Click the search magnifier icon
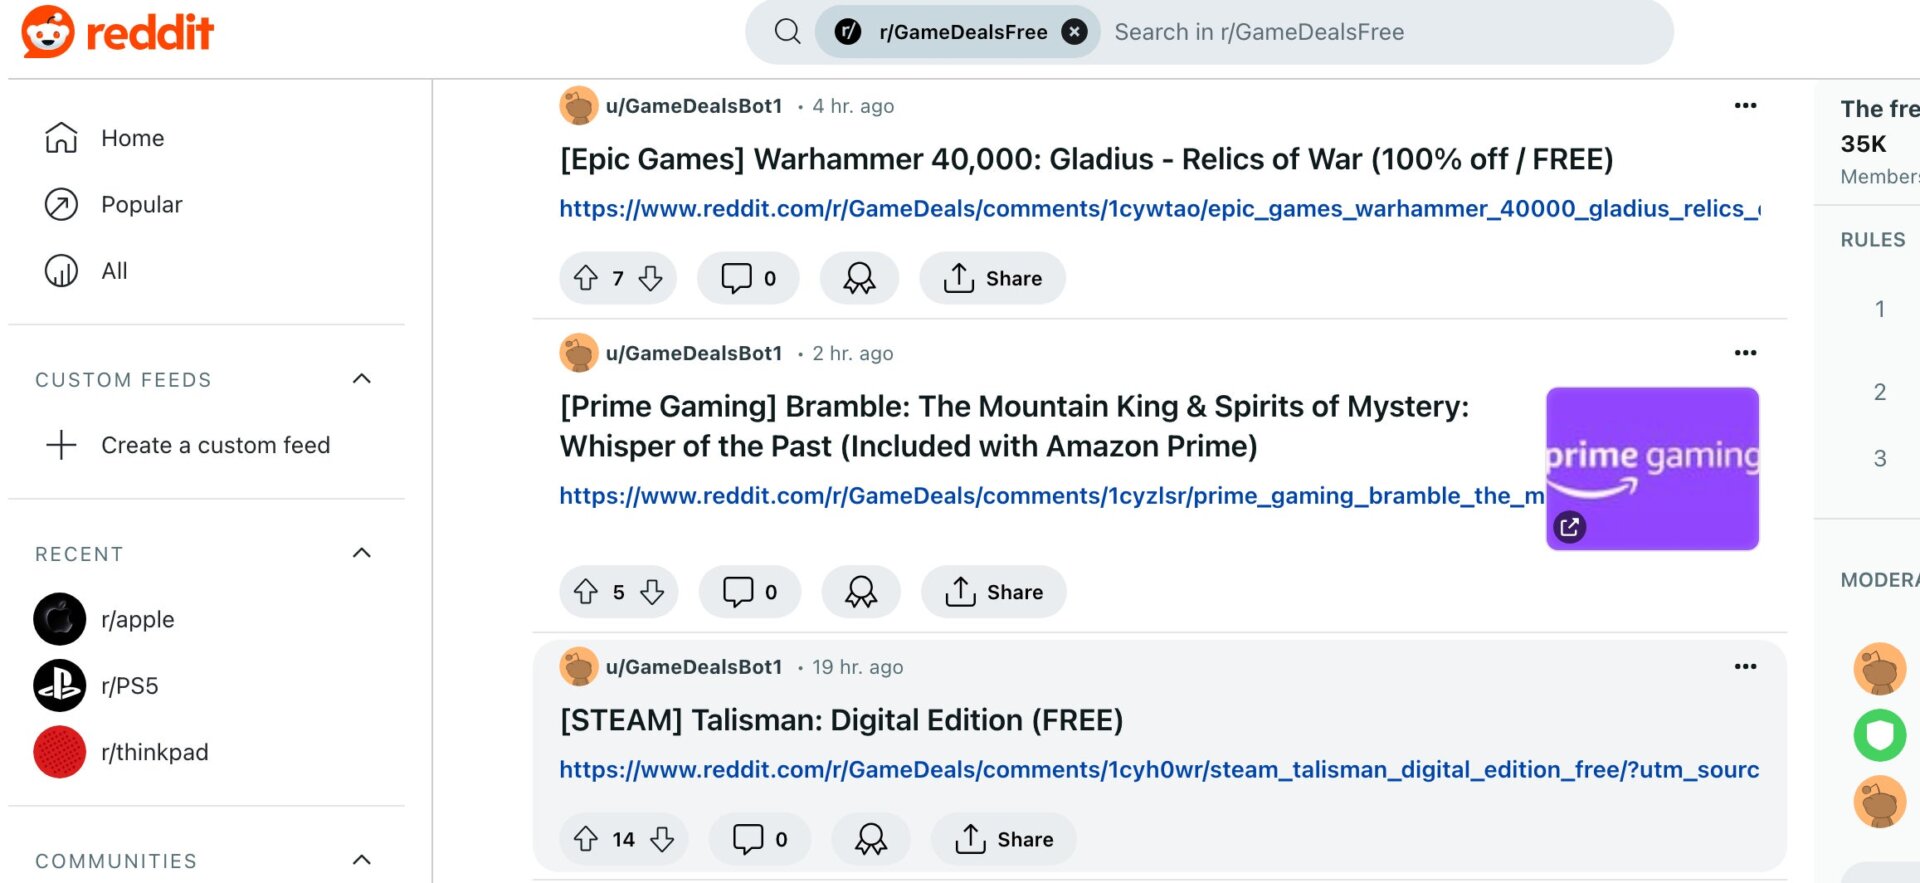Viewport: 1920px width, 883px height. point(787,31)
